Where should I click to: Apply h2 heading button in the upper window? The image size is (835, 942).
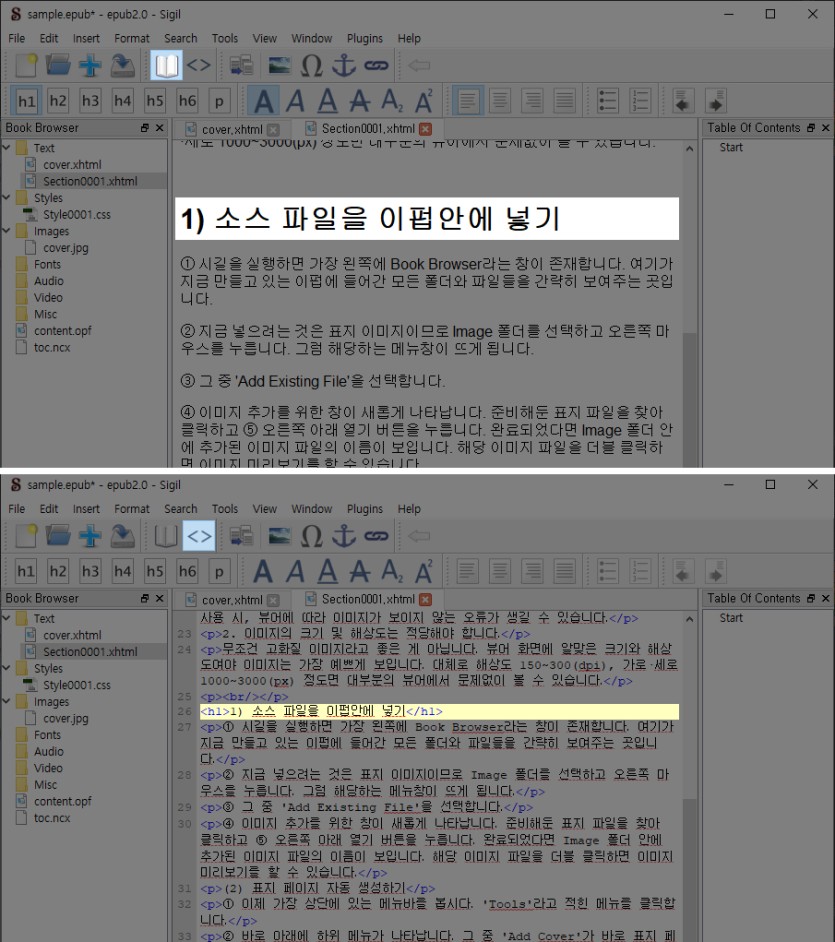click(x=58, y=100)
